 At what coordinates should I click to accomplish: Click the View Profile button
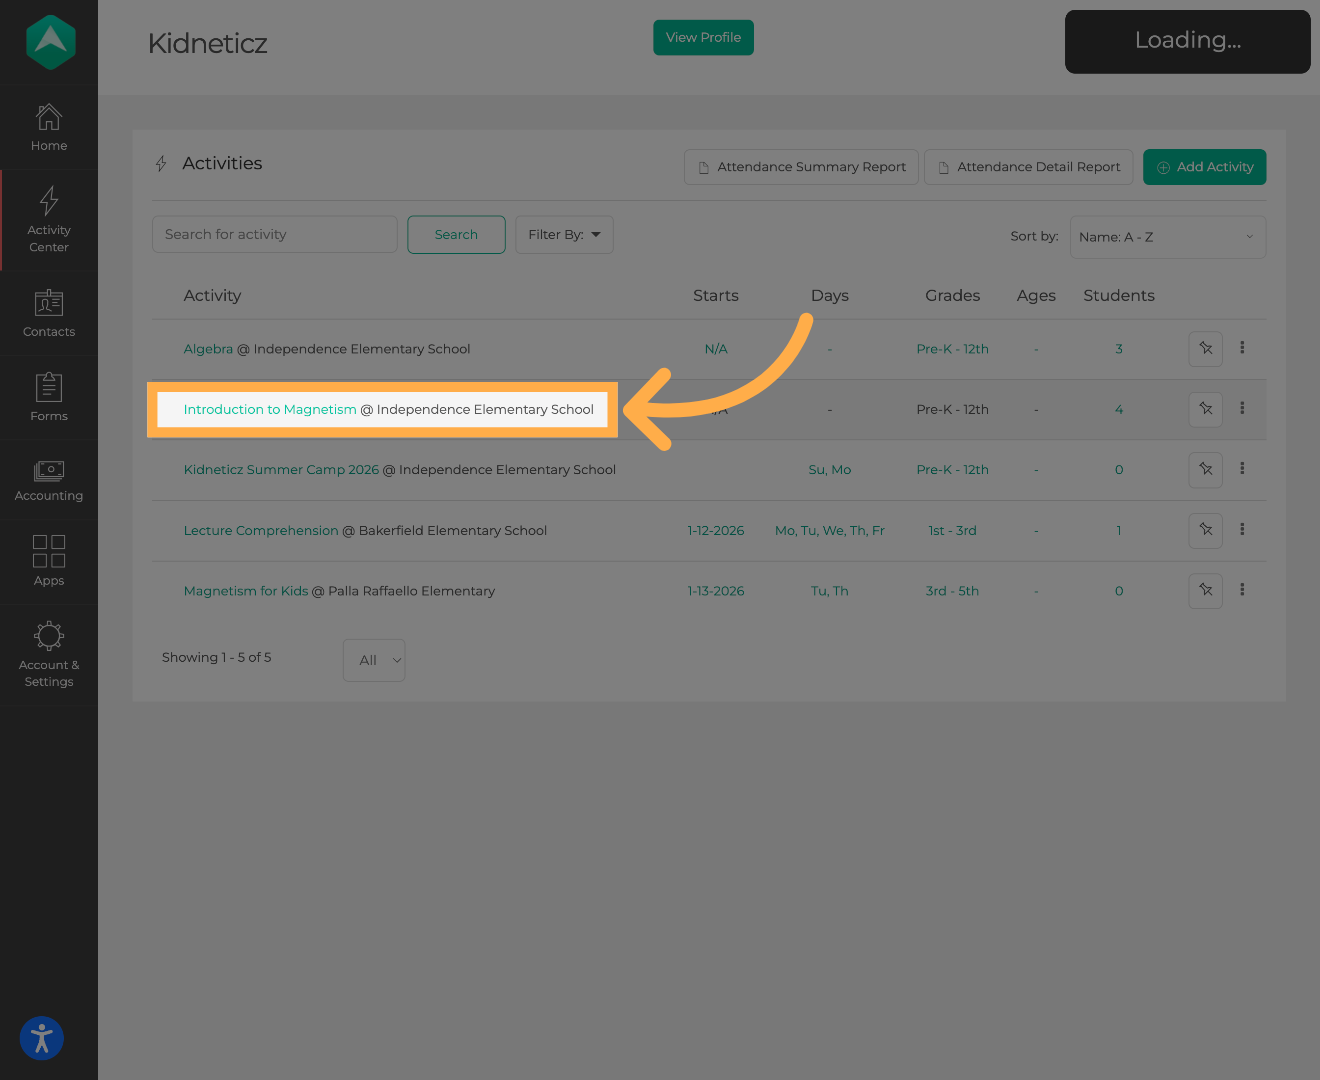(703, 38)
